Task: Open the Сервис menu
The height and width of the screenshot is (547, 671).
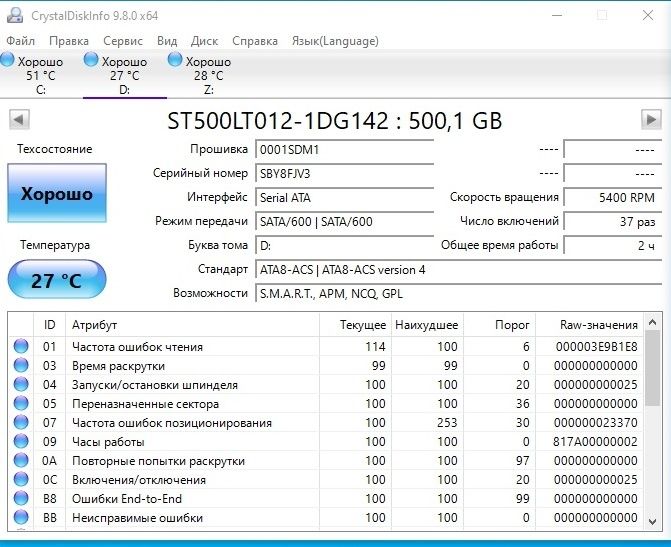Action: tap(123, 41)
